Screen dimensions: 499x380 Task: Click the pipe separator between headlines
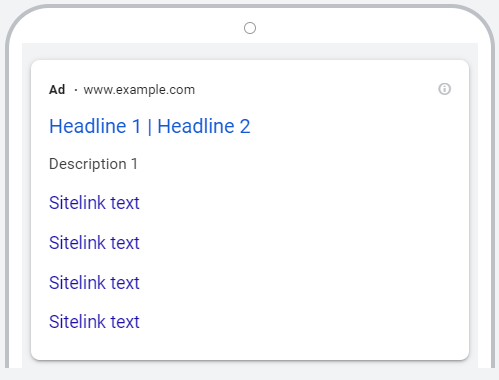[149, 127]
